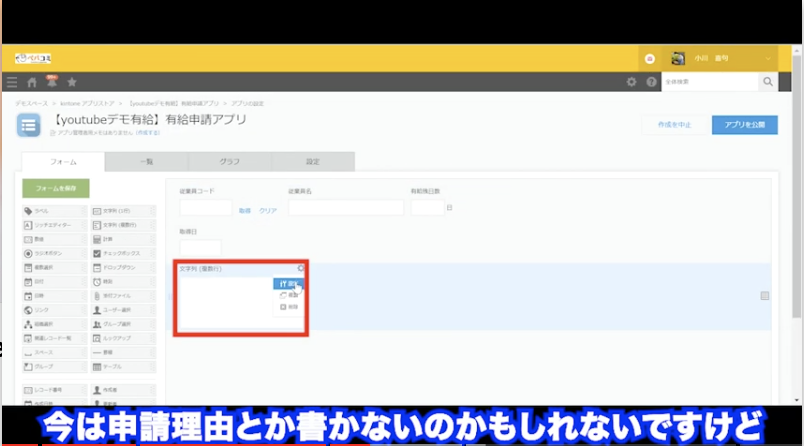Open the hamburger menu icon

[12, 82]
